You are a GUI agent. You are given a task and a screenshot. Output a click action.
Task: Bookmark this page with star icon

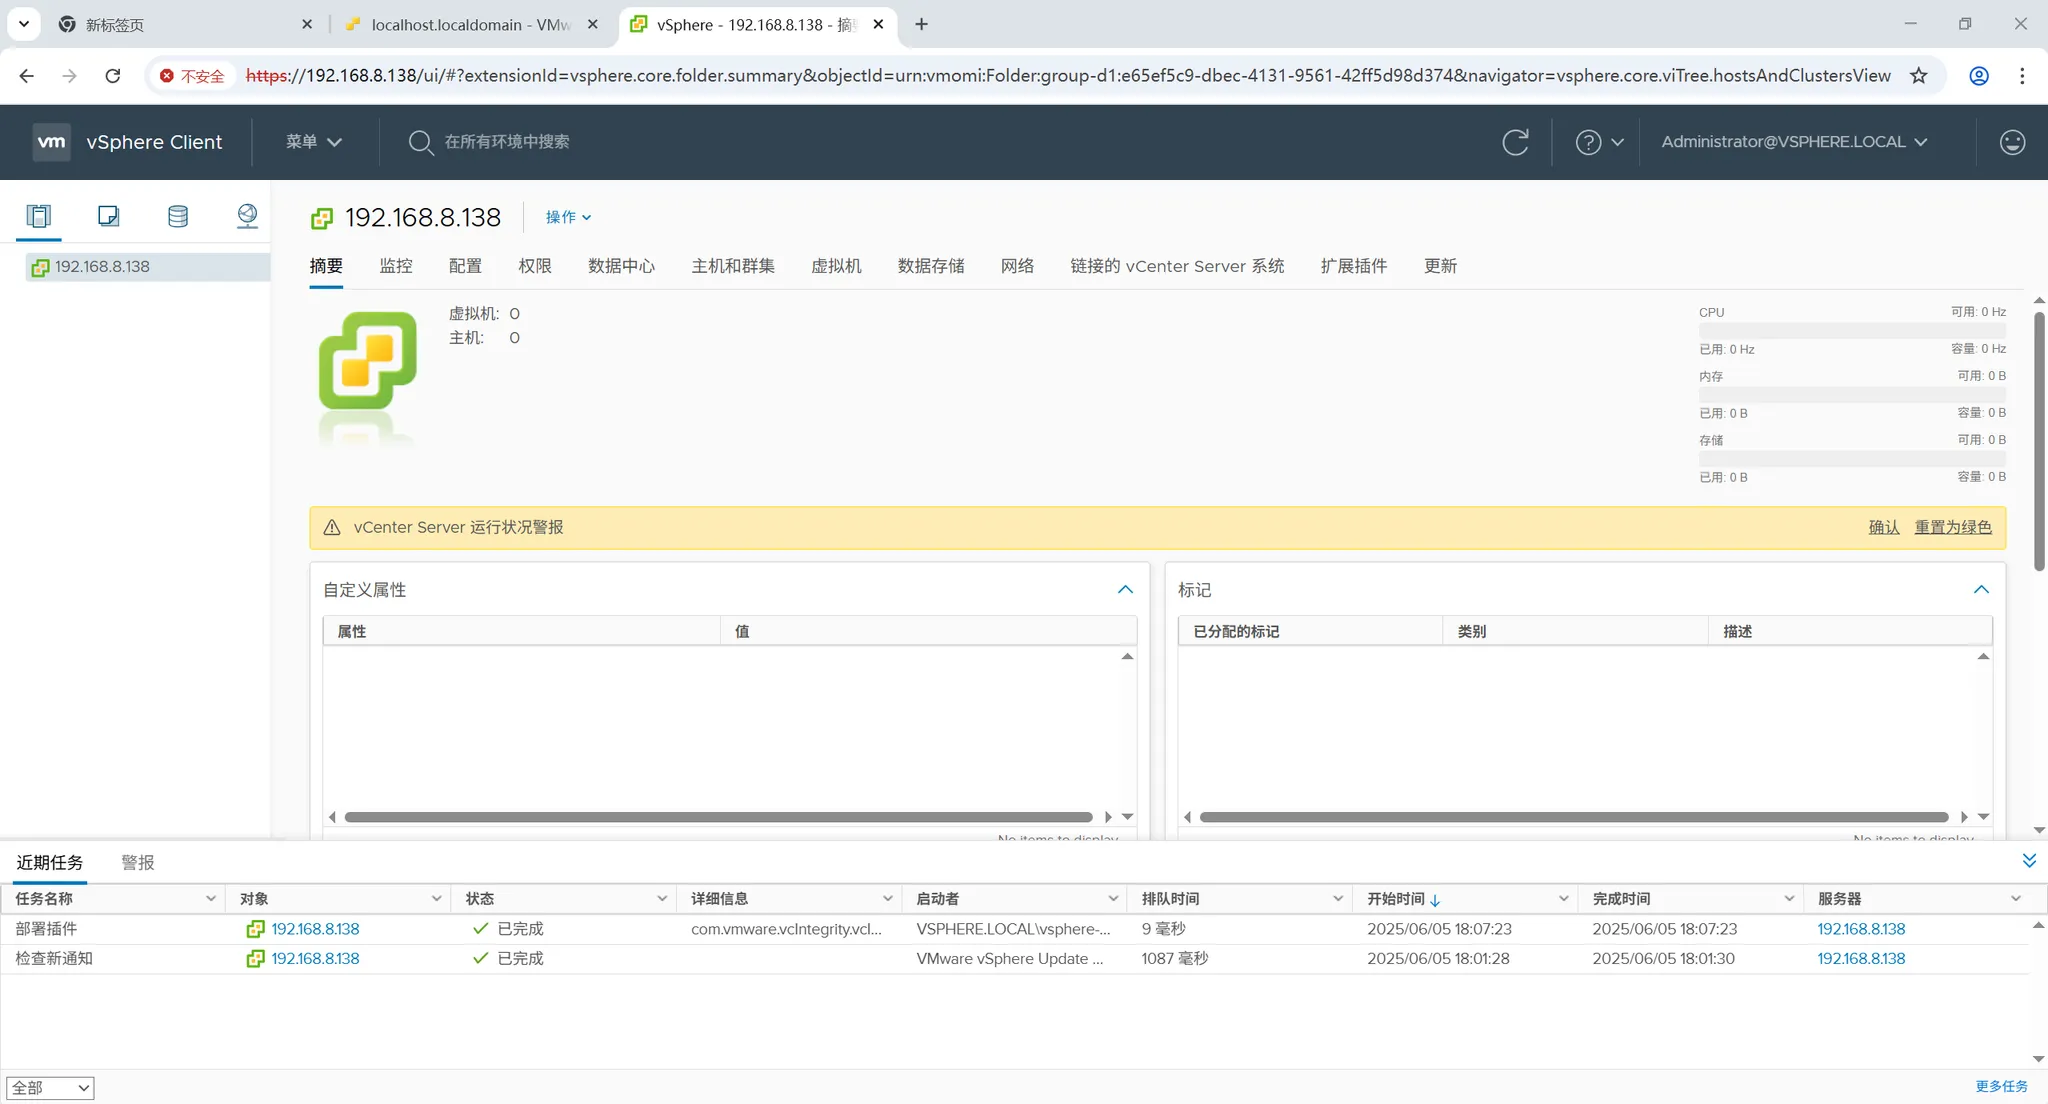[x=1918, y=76]
